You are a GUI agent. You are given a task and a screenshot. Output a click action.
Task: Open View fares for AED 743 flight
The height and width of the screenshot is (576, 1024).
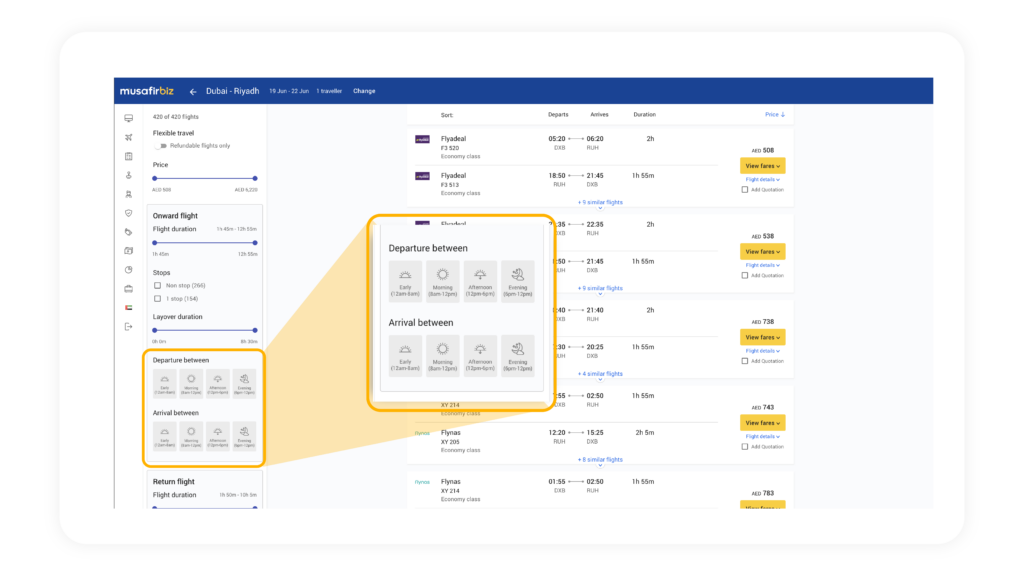[x=762, y=423]
